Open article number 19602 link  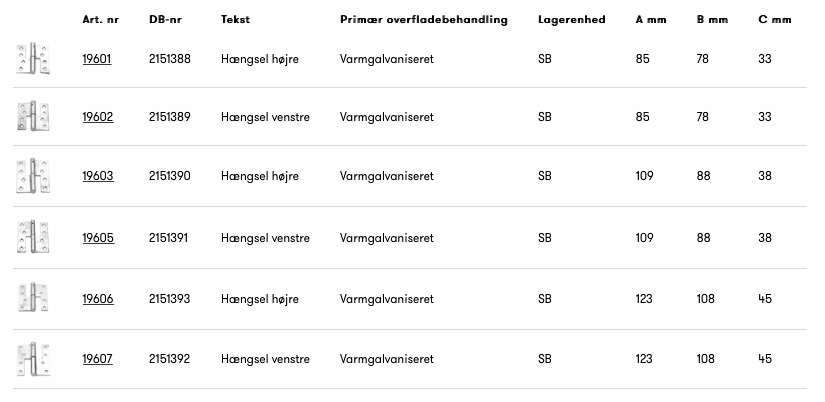pos(97,117)
